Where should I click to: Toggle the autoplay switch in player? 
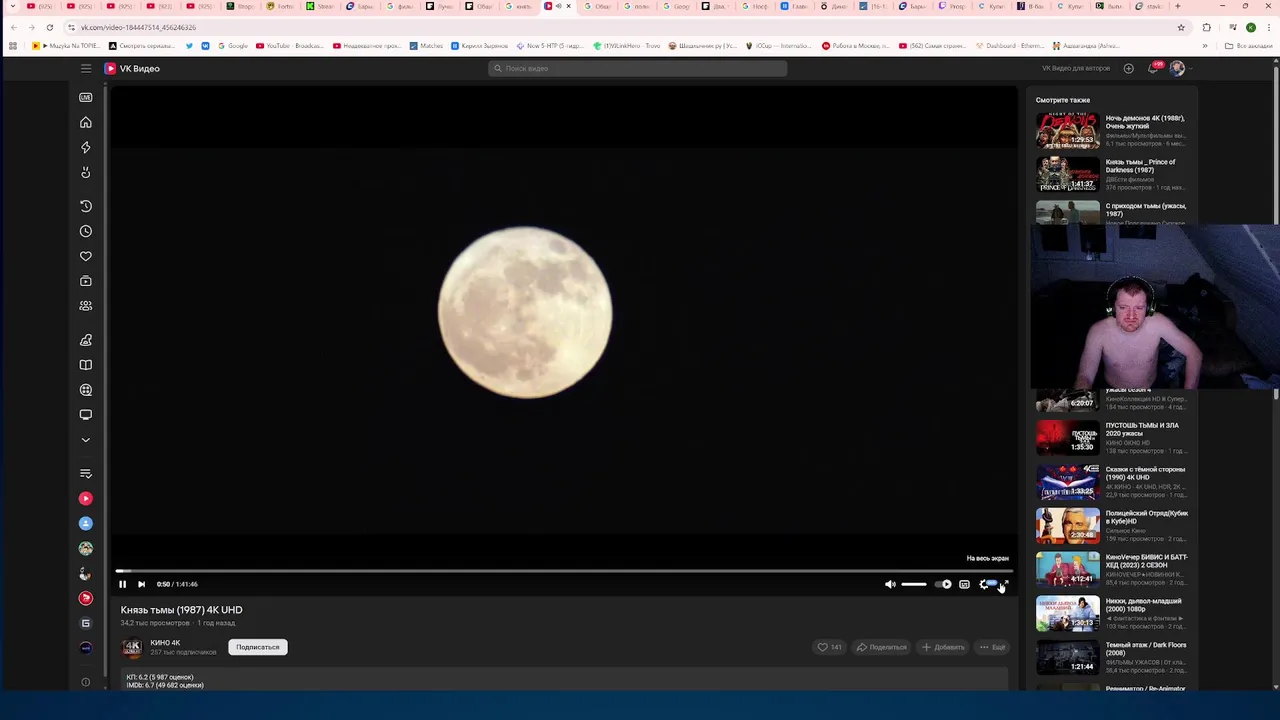point(943,584)
